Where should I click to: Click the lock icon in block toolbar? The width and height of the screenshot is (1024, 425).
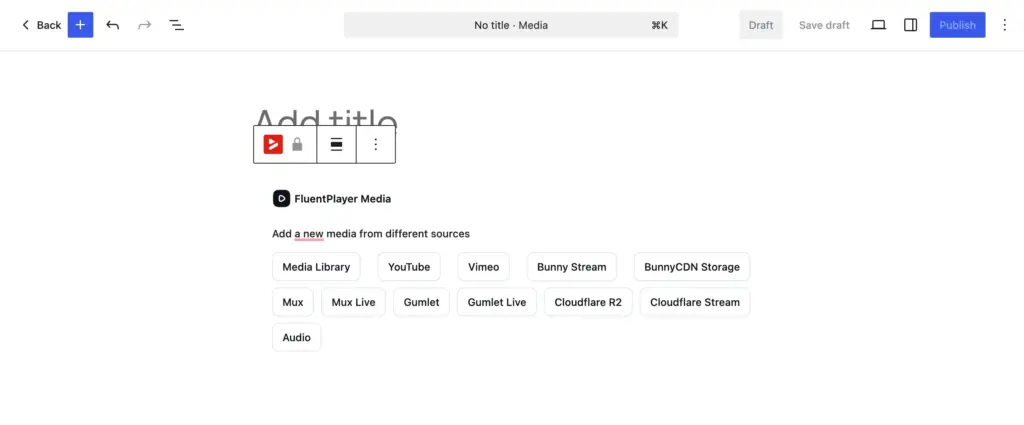click(x=297, y=144)
